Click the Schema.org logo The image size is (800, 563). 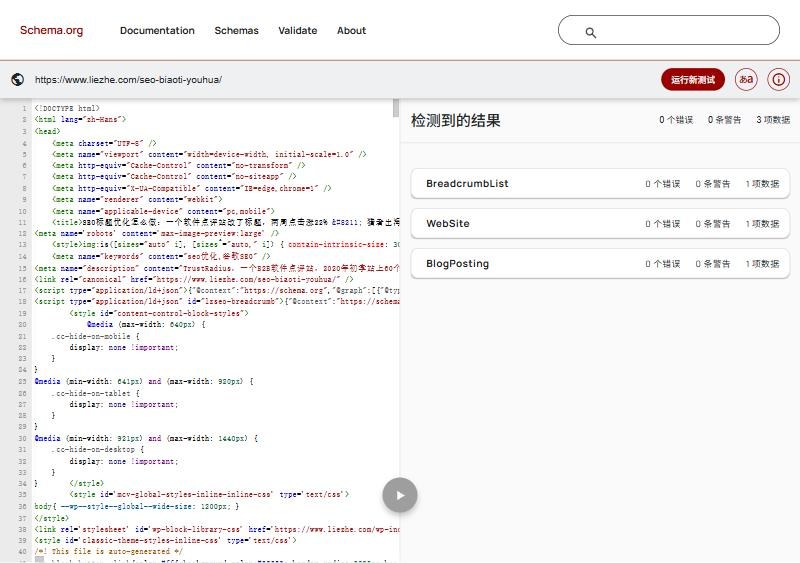[x=52, y=30]
